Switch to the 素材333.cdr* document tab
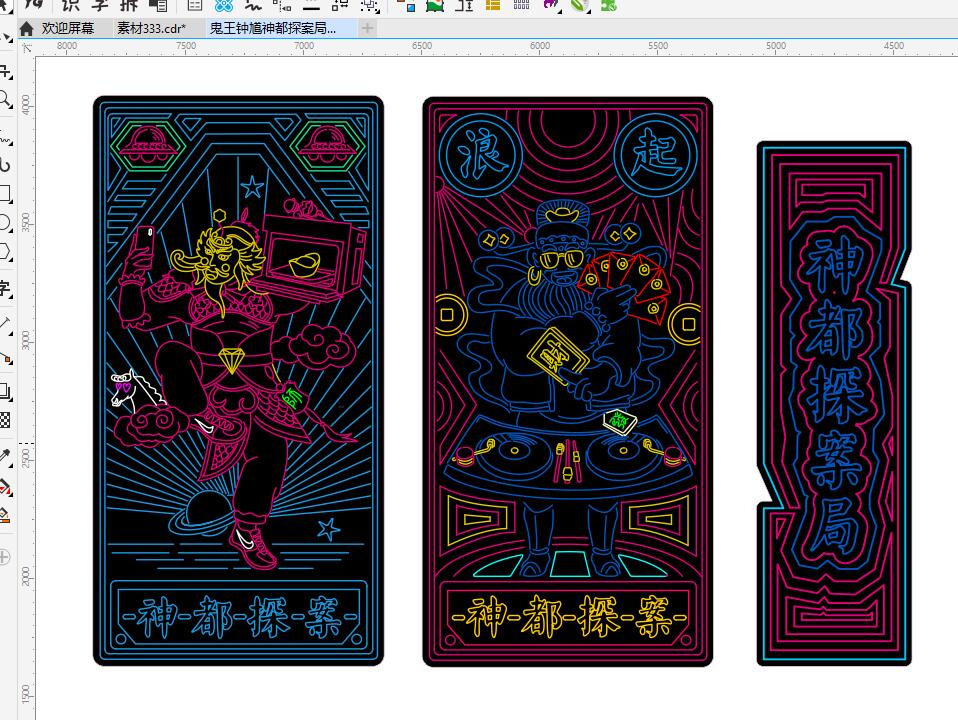 click(x=151, y=28)
